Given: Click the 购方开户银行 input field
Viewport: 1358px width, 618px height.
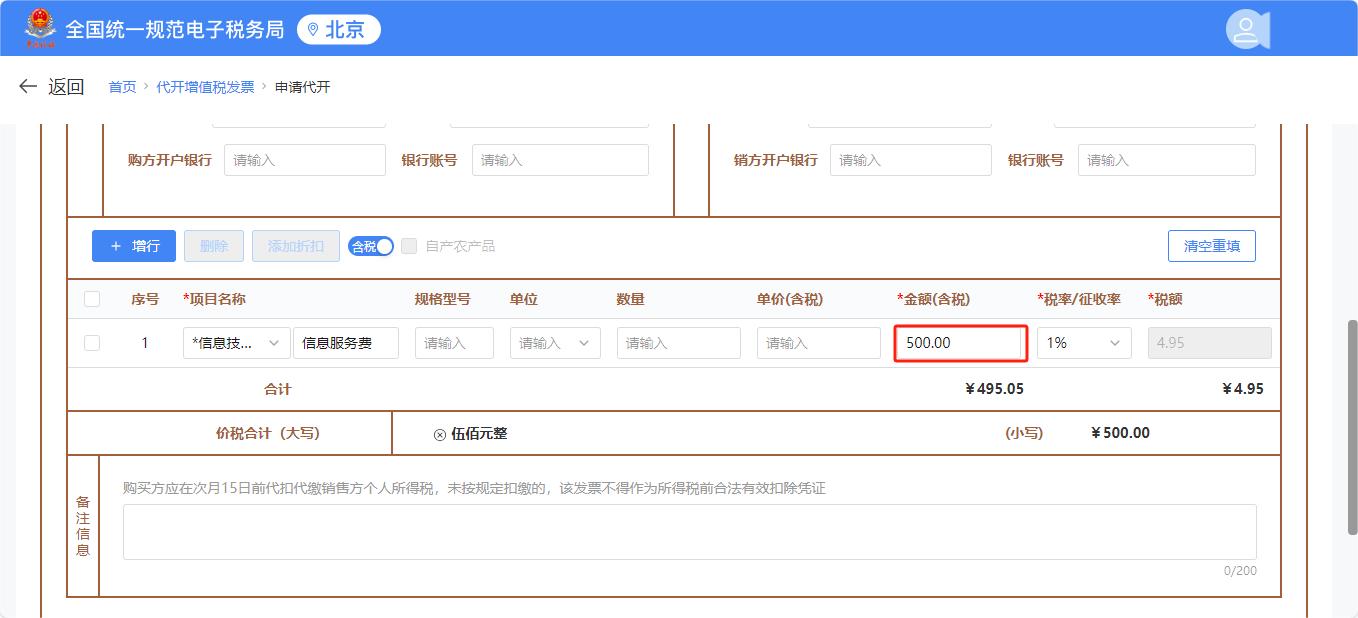Looking at the screenshot, I should tap(304, 160).
